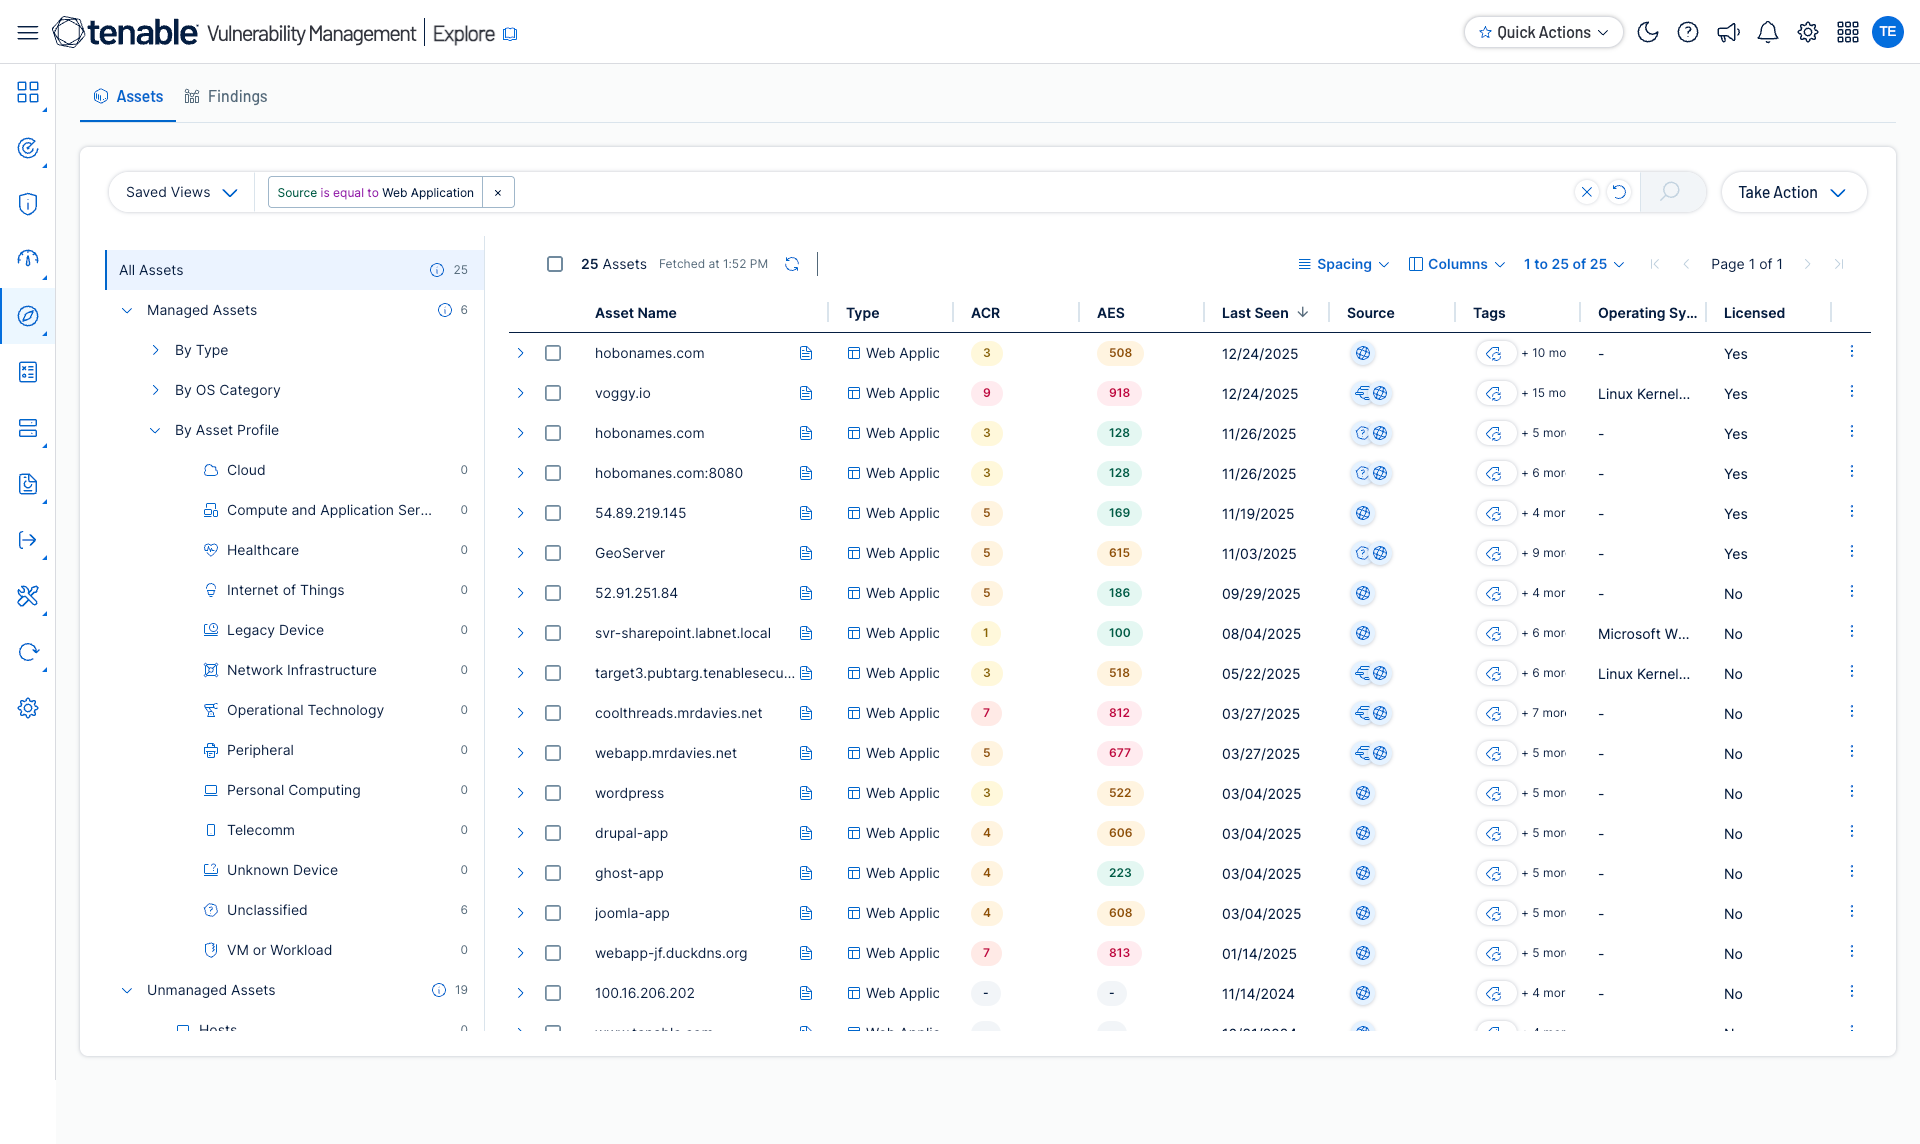Click refresh icon beside Fetched time
The image size is (1920, 1144).
792,264
